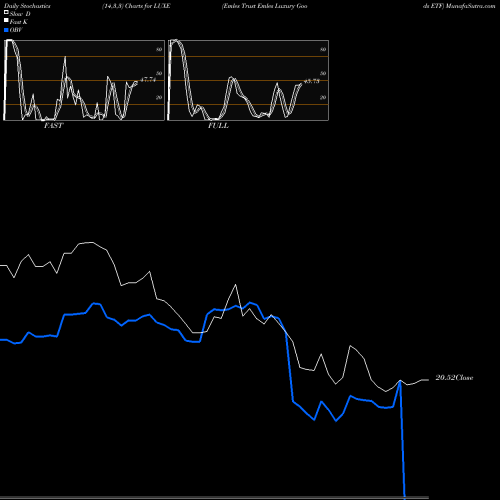This screenshot has height=500, width=500.
Task: Click the blue OBV legend swatch
Action: [6, 30]
